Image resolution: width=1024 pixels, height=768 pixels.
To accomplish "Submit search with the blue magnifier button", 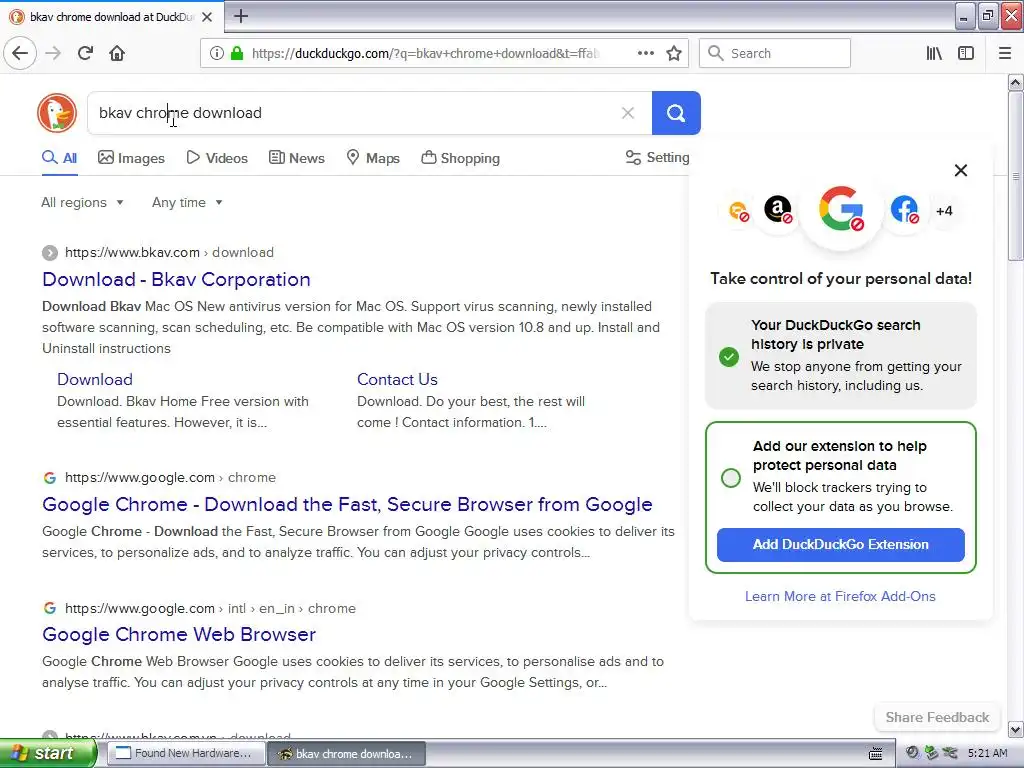I will [676, 113].
